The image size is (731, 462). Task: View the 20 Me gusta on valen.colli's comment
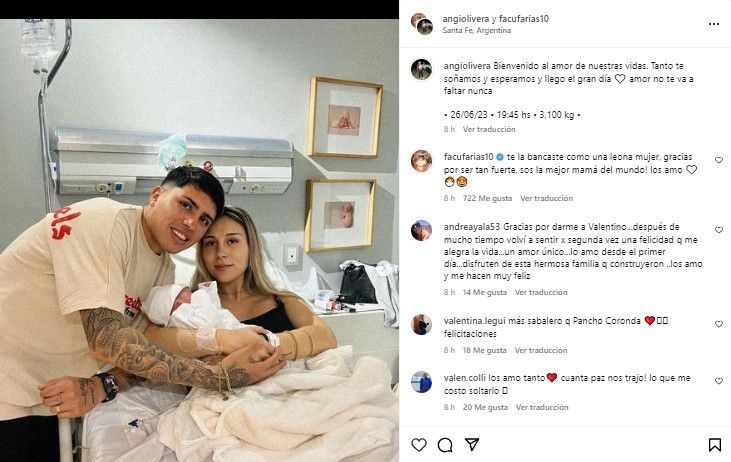485,407
